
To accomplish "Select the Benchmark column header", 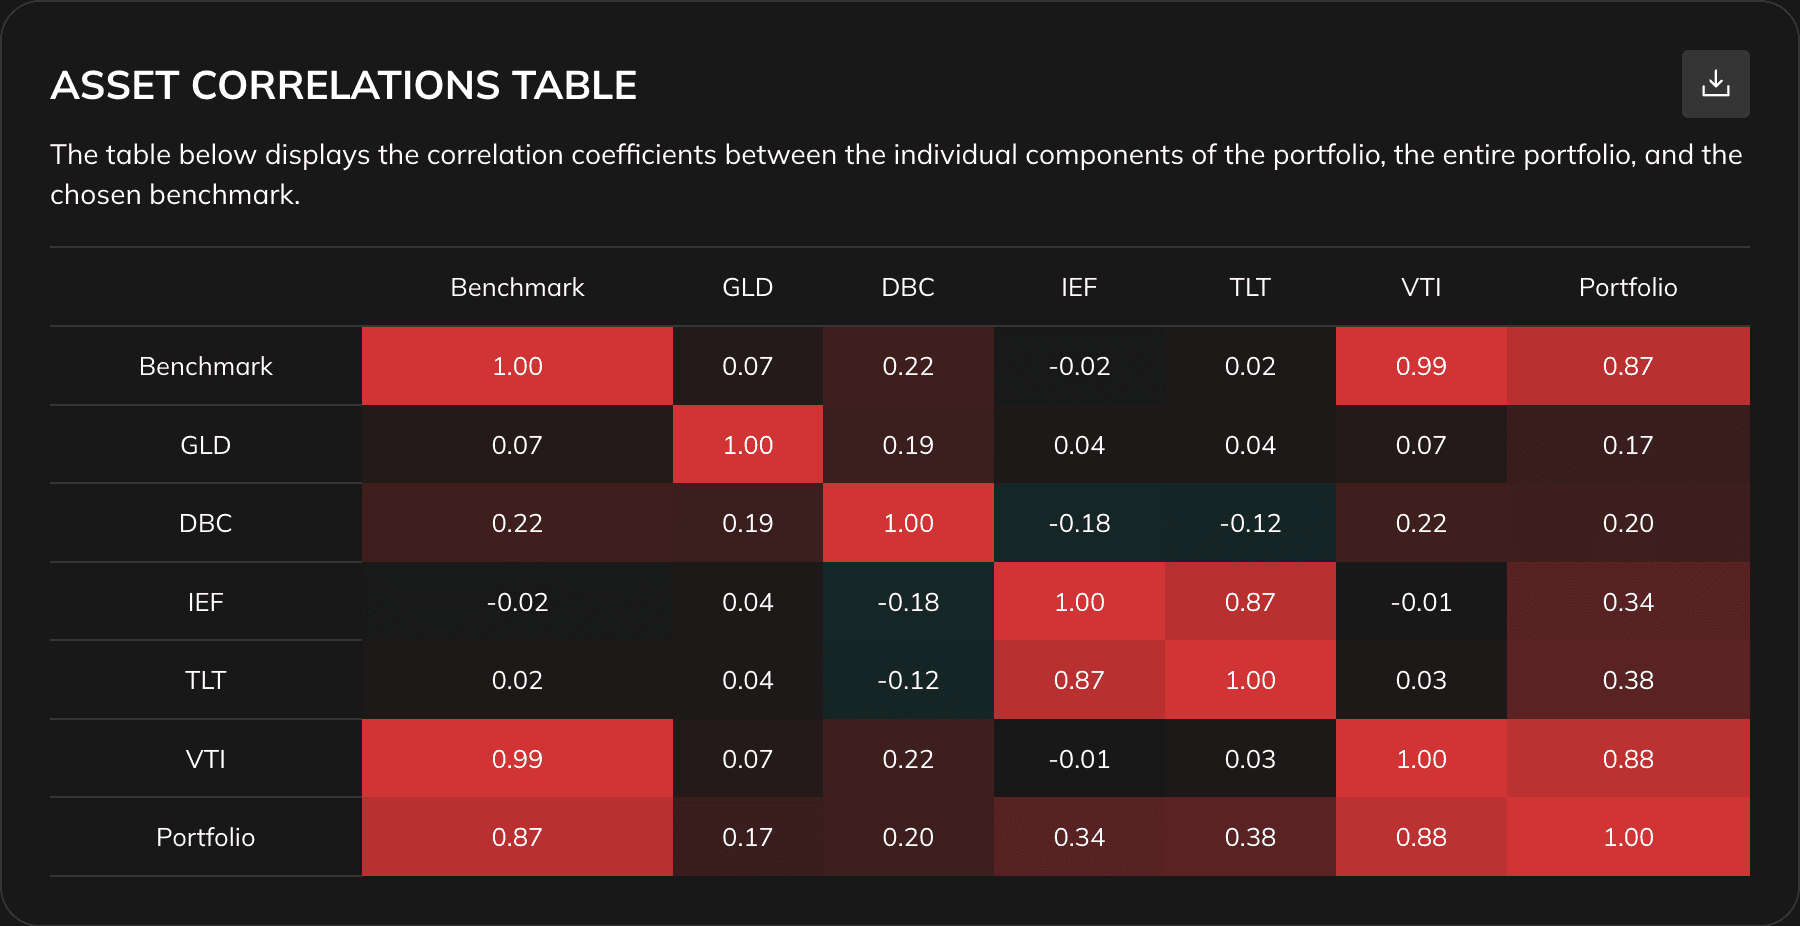I will point(517,287).
